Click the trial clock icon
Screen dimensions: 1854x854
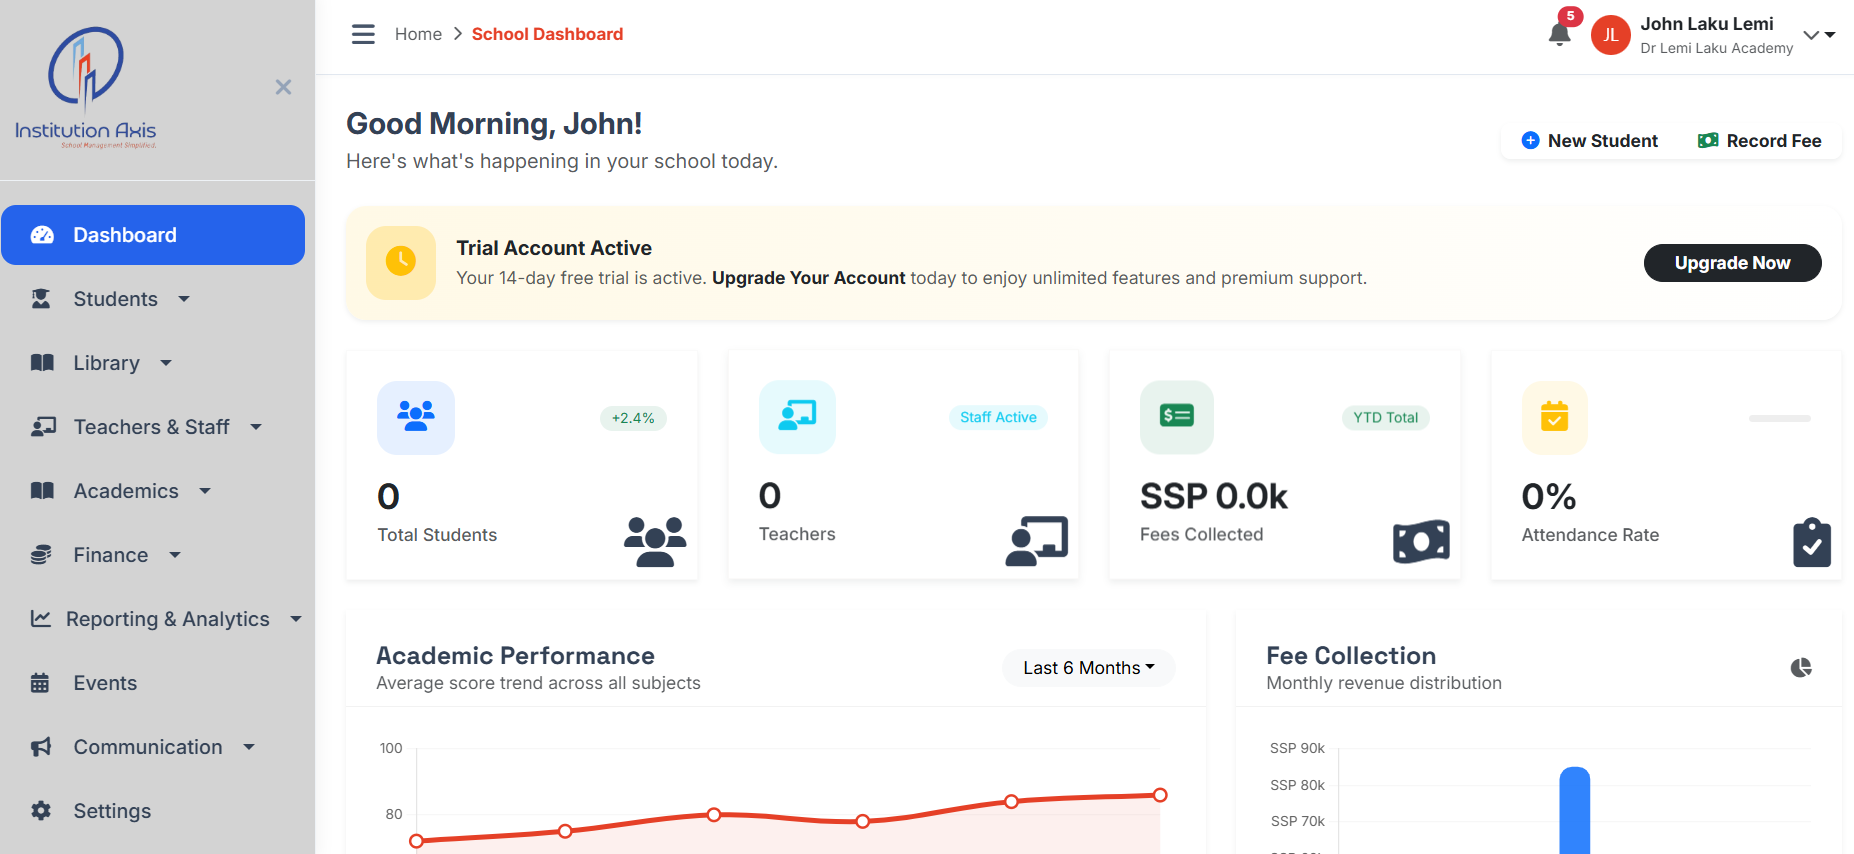pyautogui.click(x=401, y=263)
